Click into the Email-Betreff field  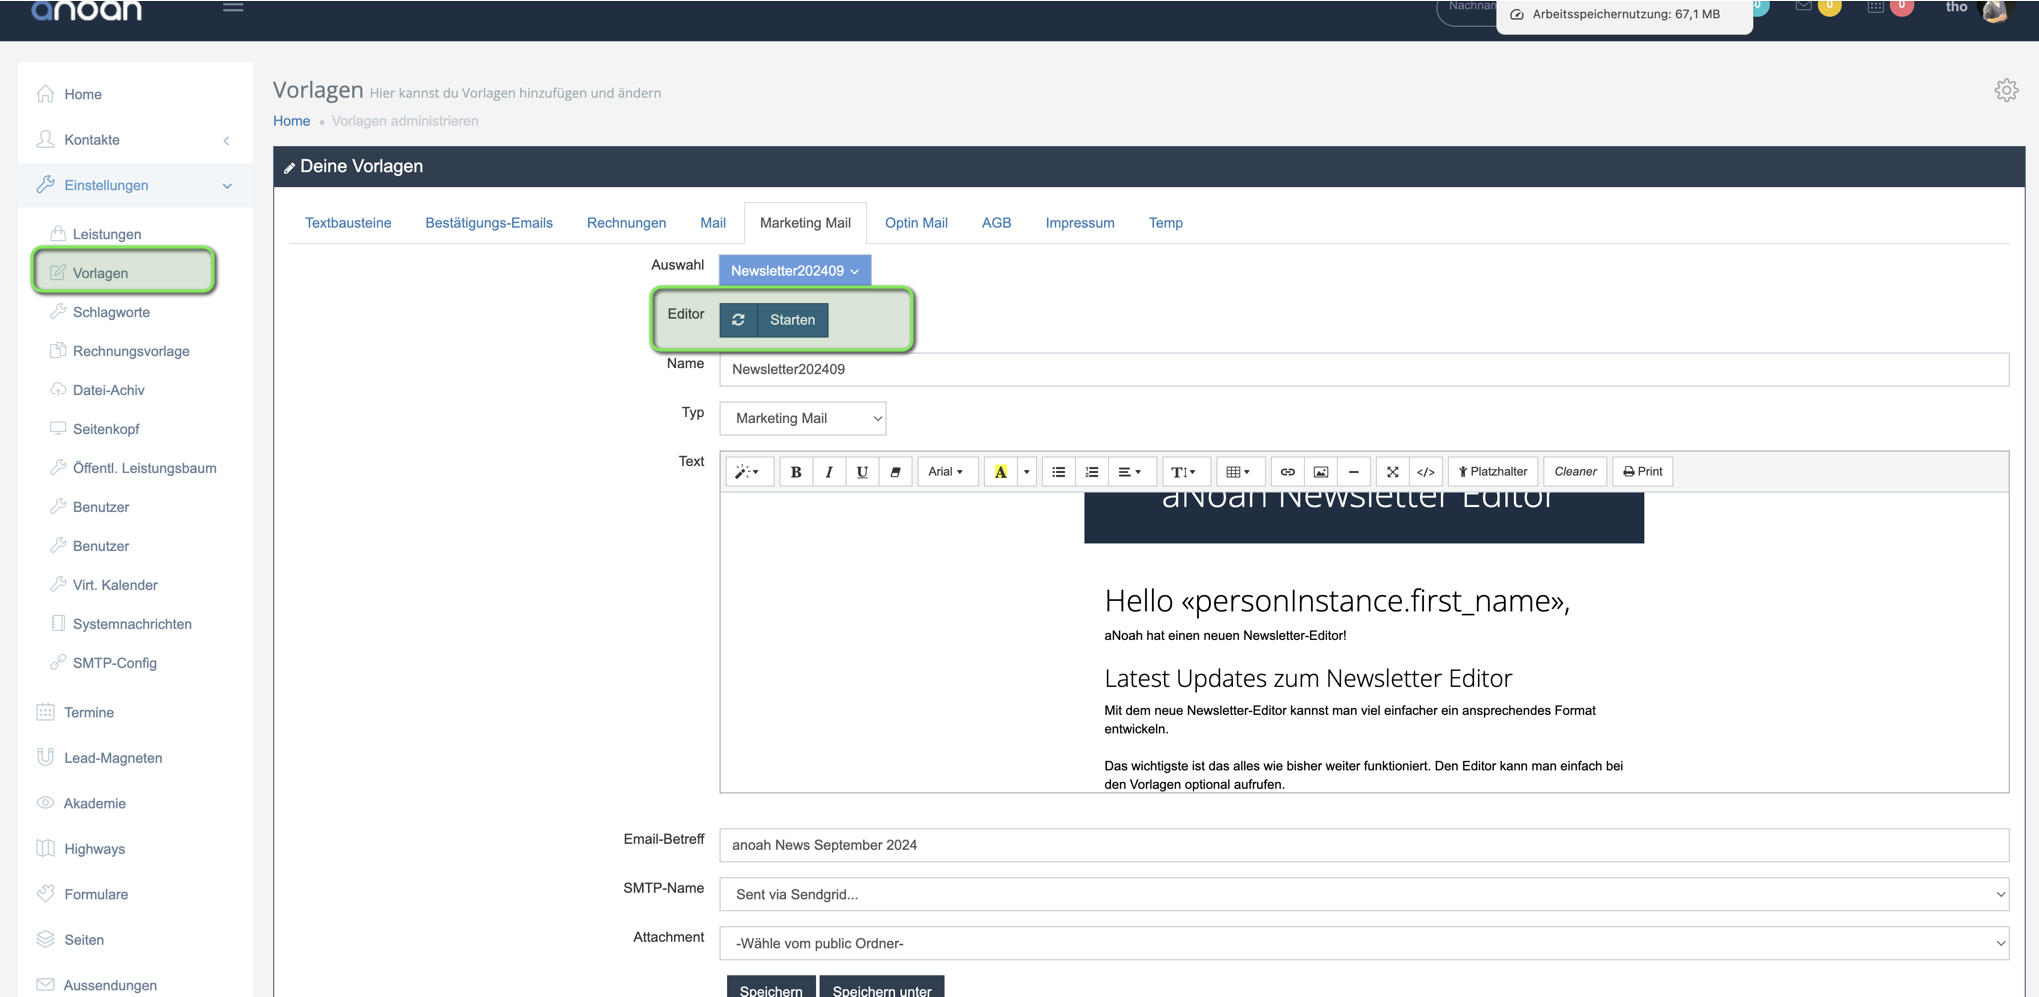click(1363, 845)
